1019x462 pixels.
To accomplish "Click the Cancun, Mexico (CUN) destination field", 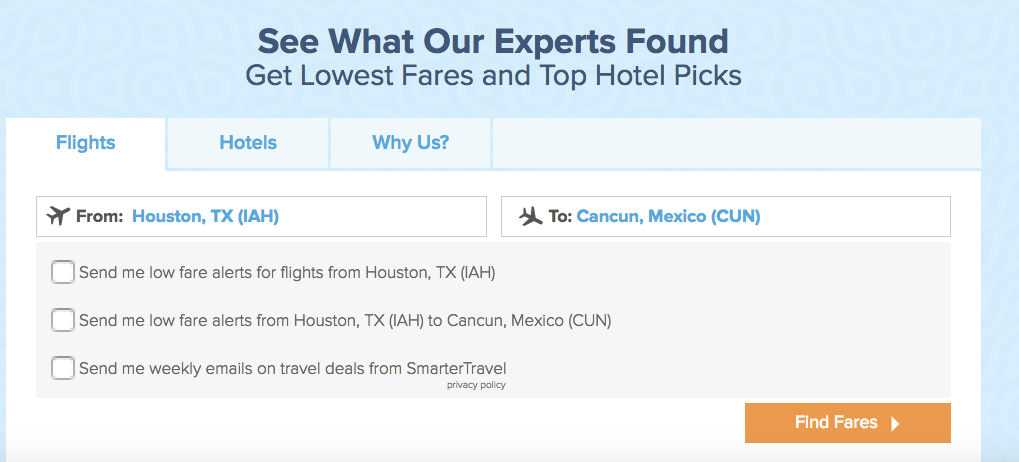I will [x=668, y=216].
